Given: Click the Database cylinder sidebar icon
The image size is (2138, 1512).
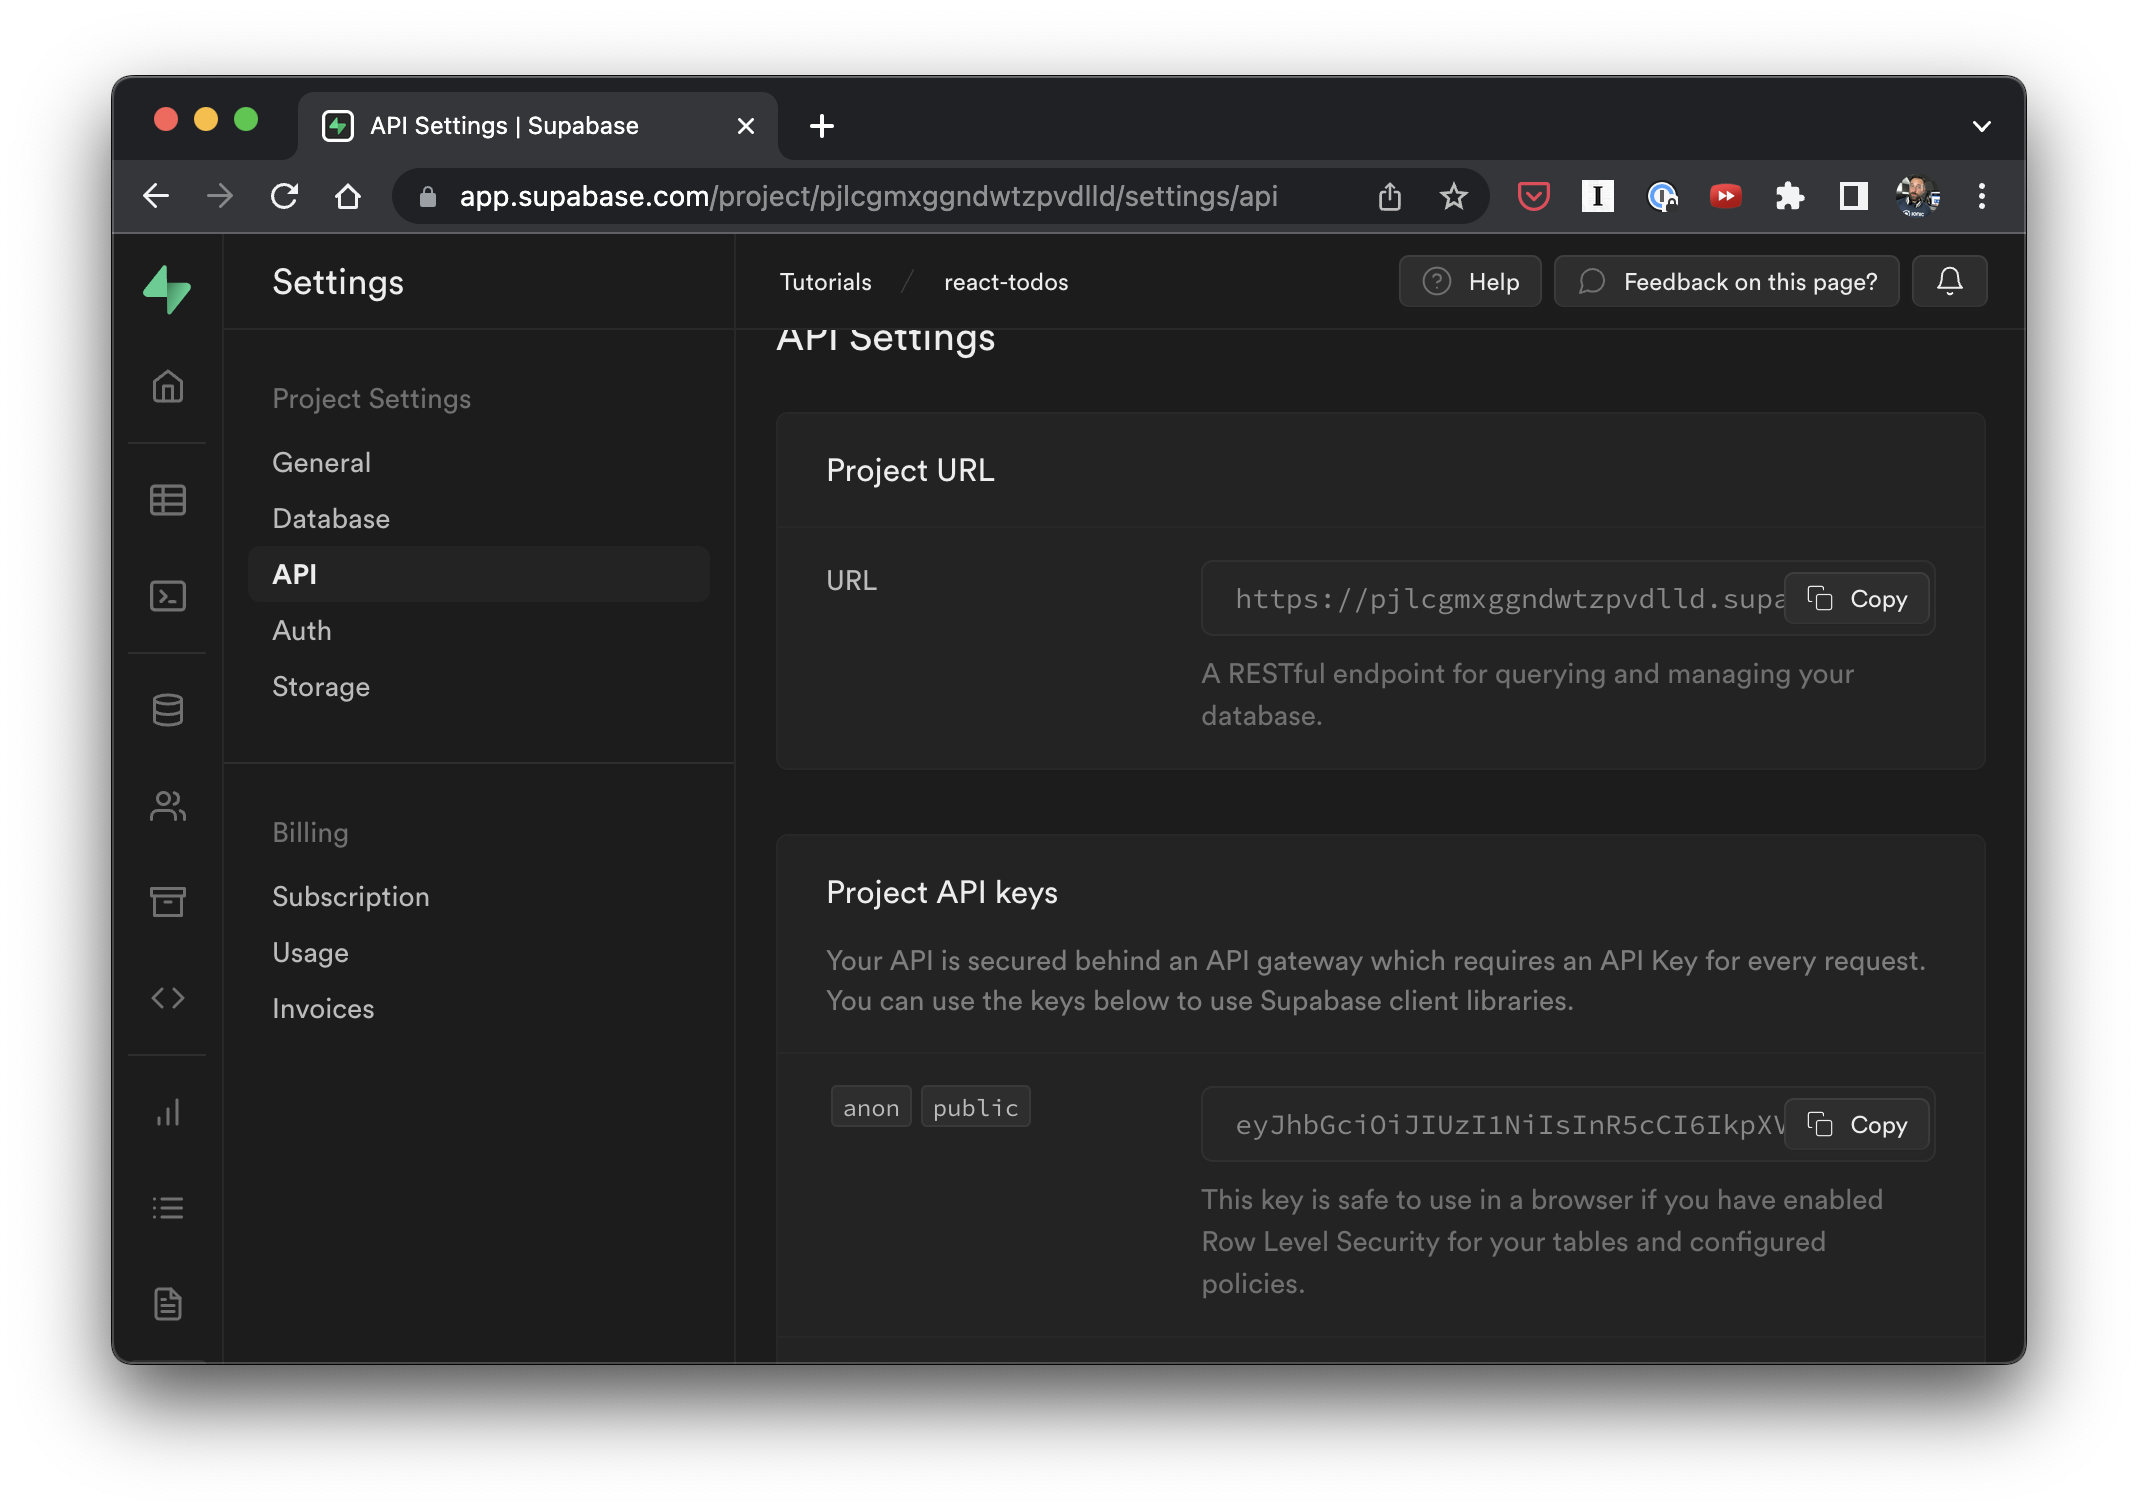Looking at the screenshot, I should tap(167, 710).
